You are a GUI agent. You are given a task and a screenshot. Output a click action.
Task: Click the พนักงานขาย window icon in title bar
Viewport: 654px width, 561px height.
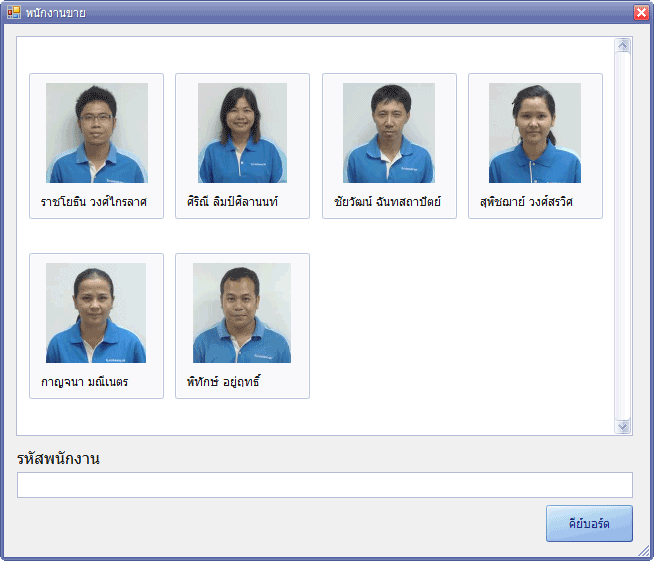tap(13, 12)
